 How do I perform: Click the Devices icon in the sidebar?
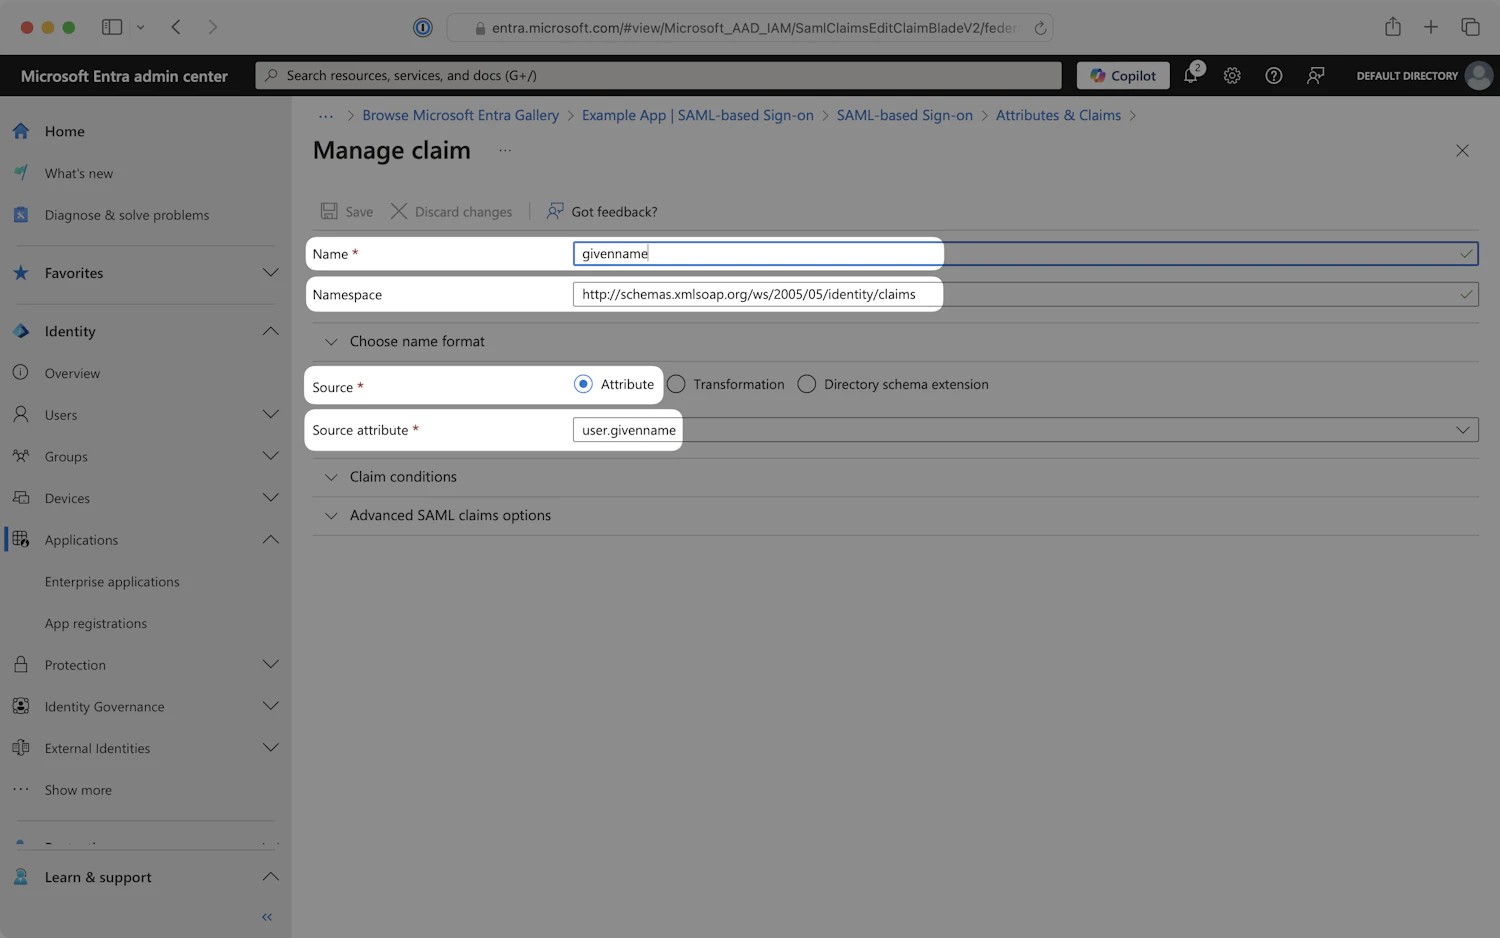click(x=21, y=498)
